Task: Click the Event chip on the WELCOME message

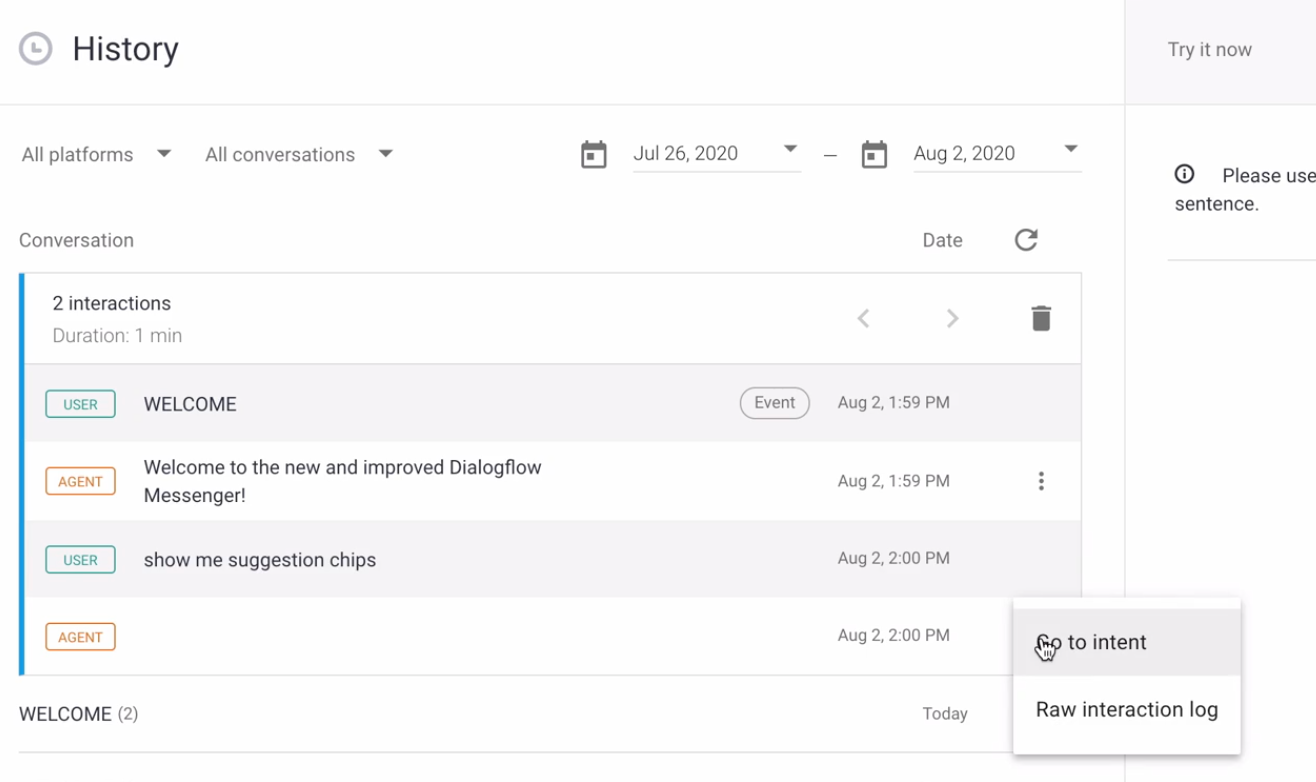Action: (x=774, y=403)
